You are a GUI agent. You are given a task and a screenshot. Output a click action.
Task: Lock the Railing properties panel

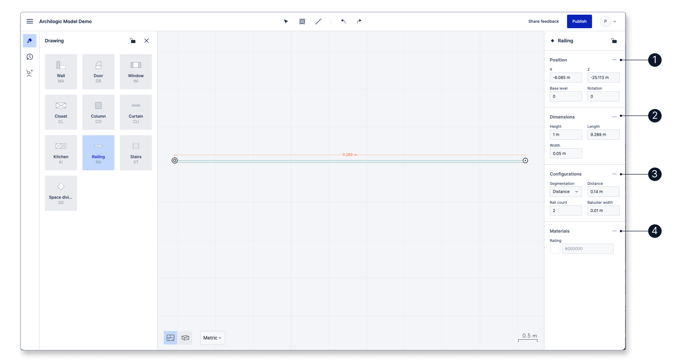coord(614,41)
